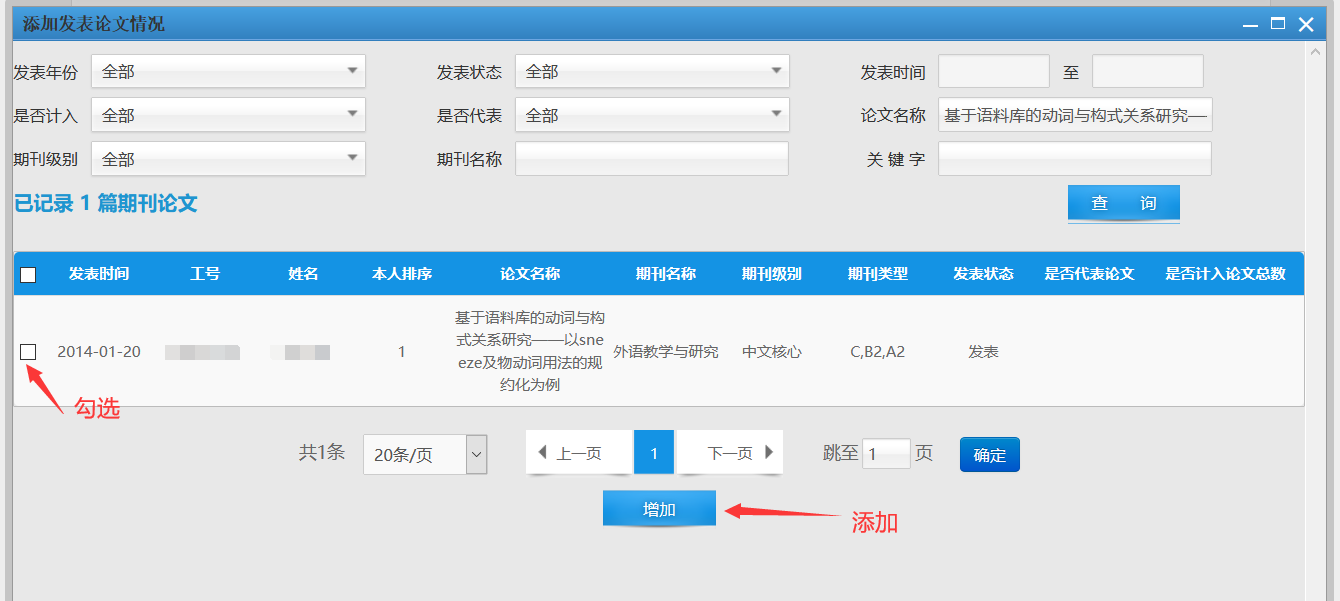This screenshot has height=601, width=1340.
Task: Maximize the 添加发表论文情况 dialog window
Action: click(1277, 24)
